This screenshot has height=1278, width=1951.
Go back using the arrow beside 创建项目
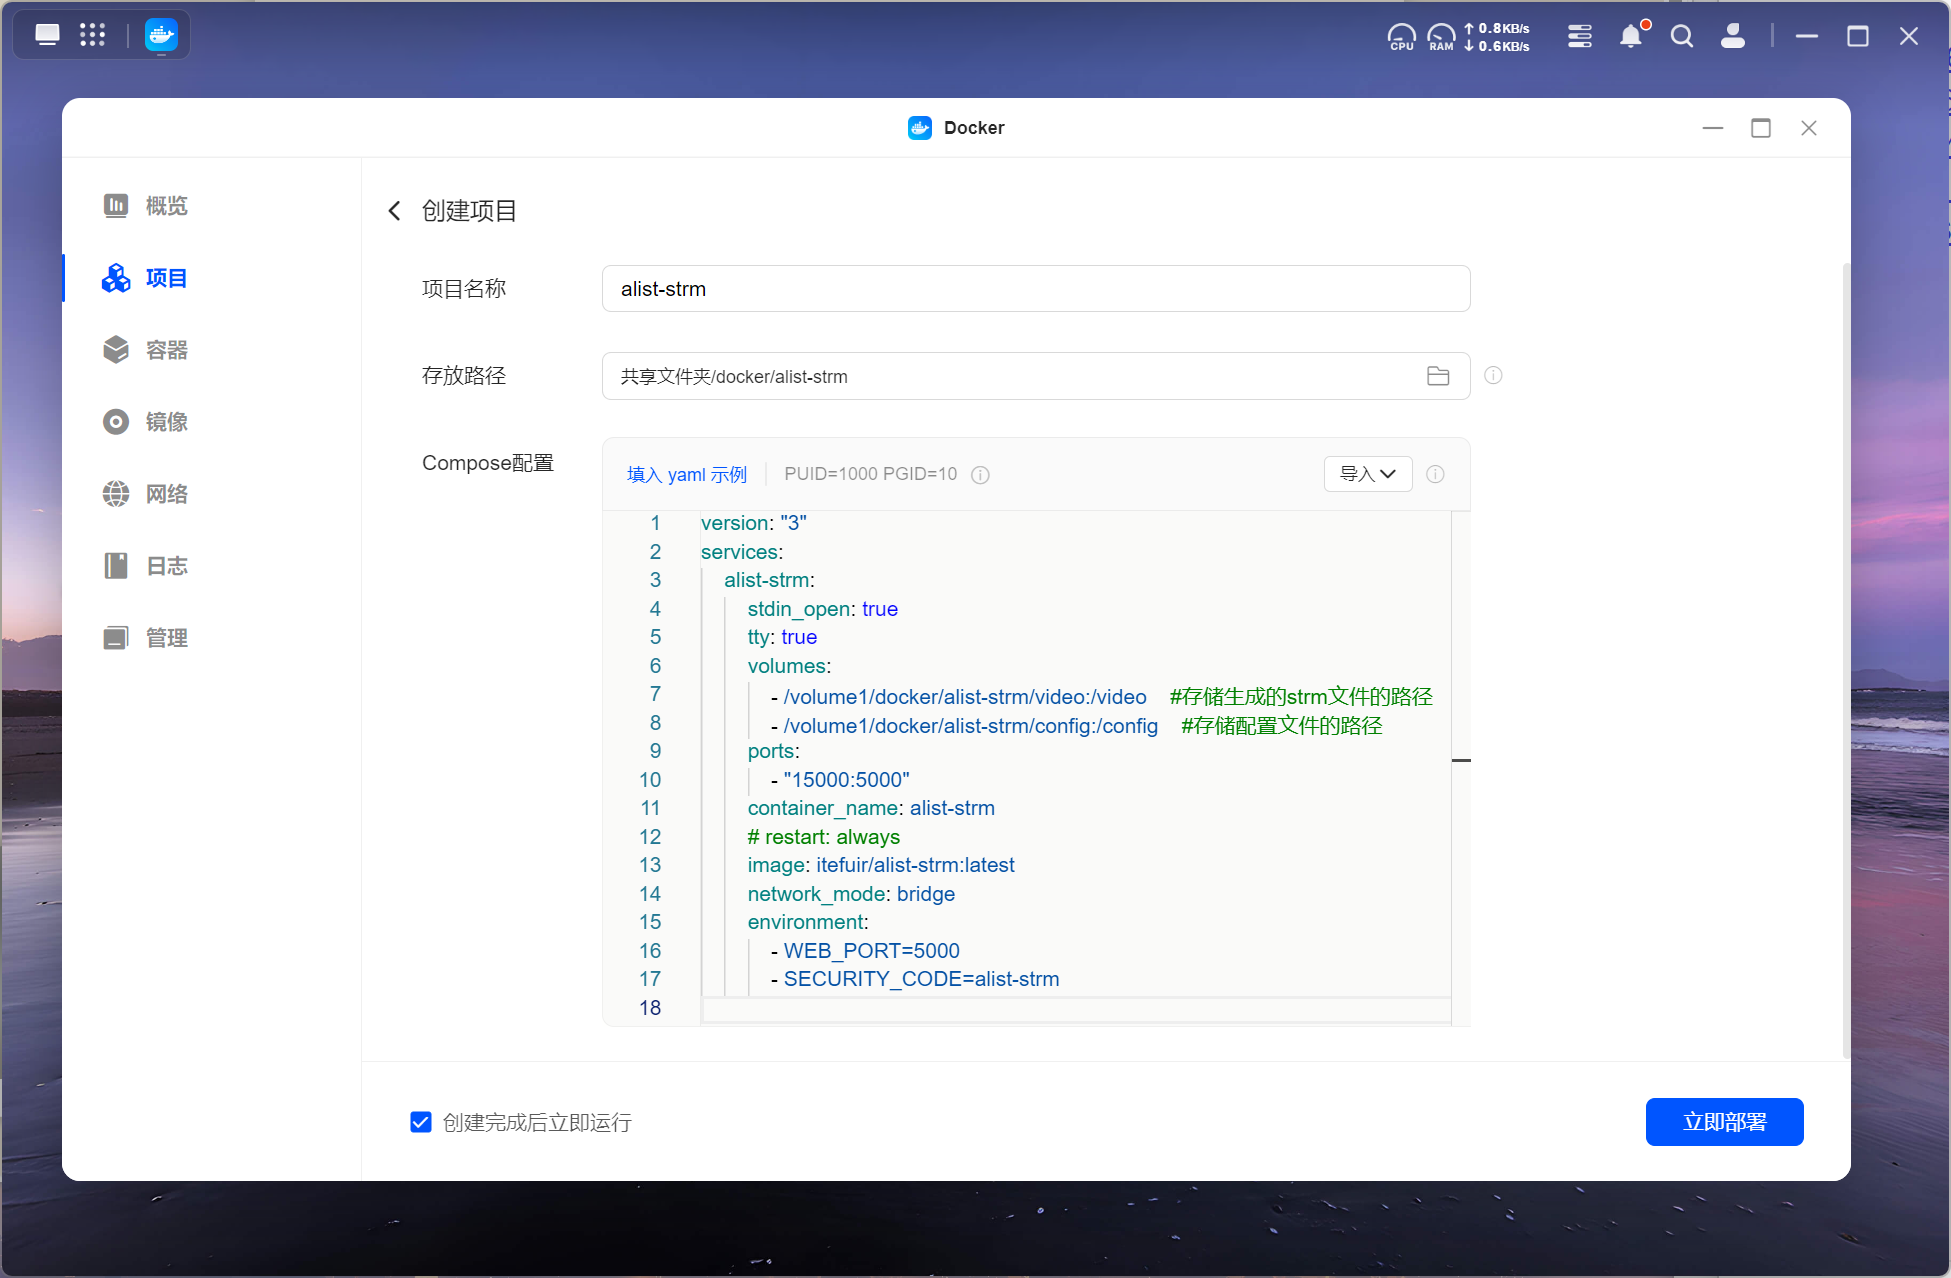coord(394,211)
